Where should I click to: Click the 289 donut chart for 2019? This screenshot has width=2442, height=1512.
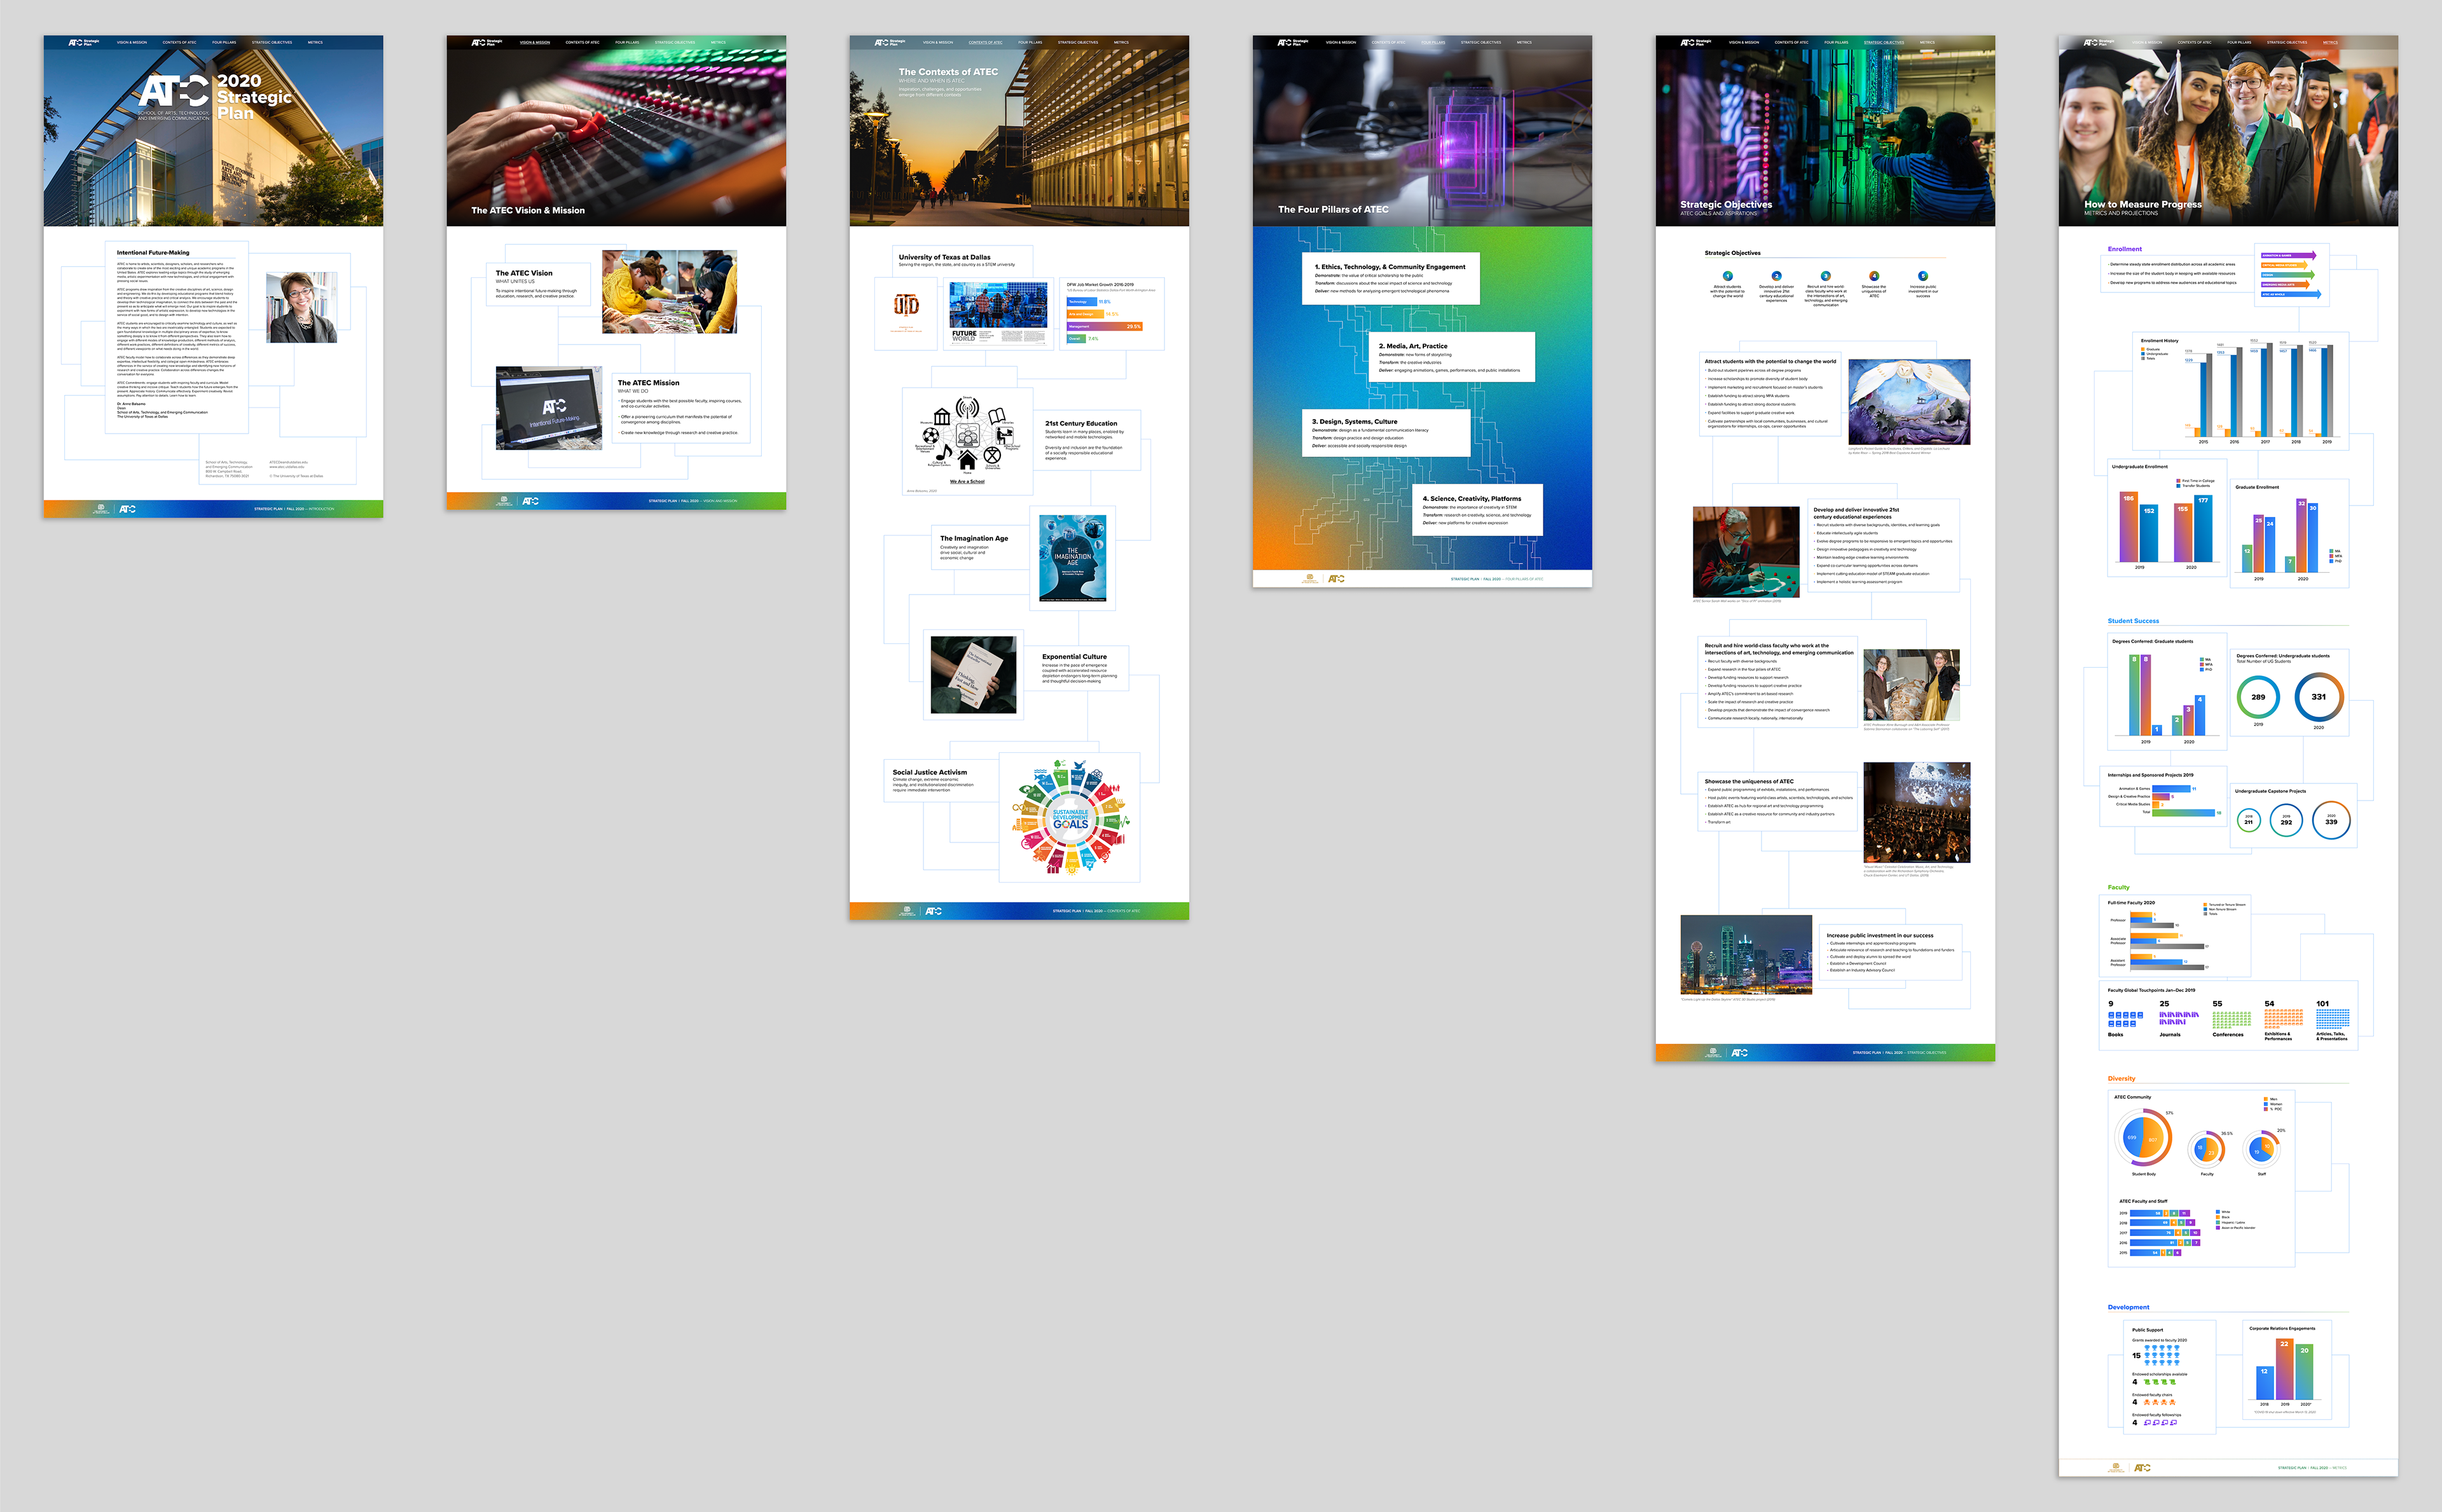pyautogui.click(x=2258, y=697)
